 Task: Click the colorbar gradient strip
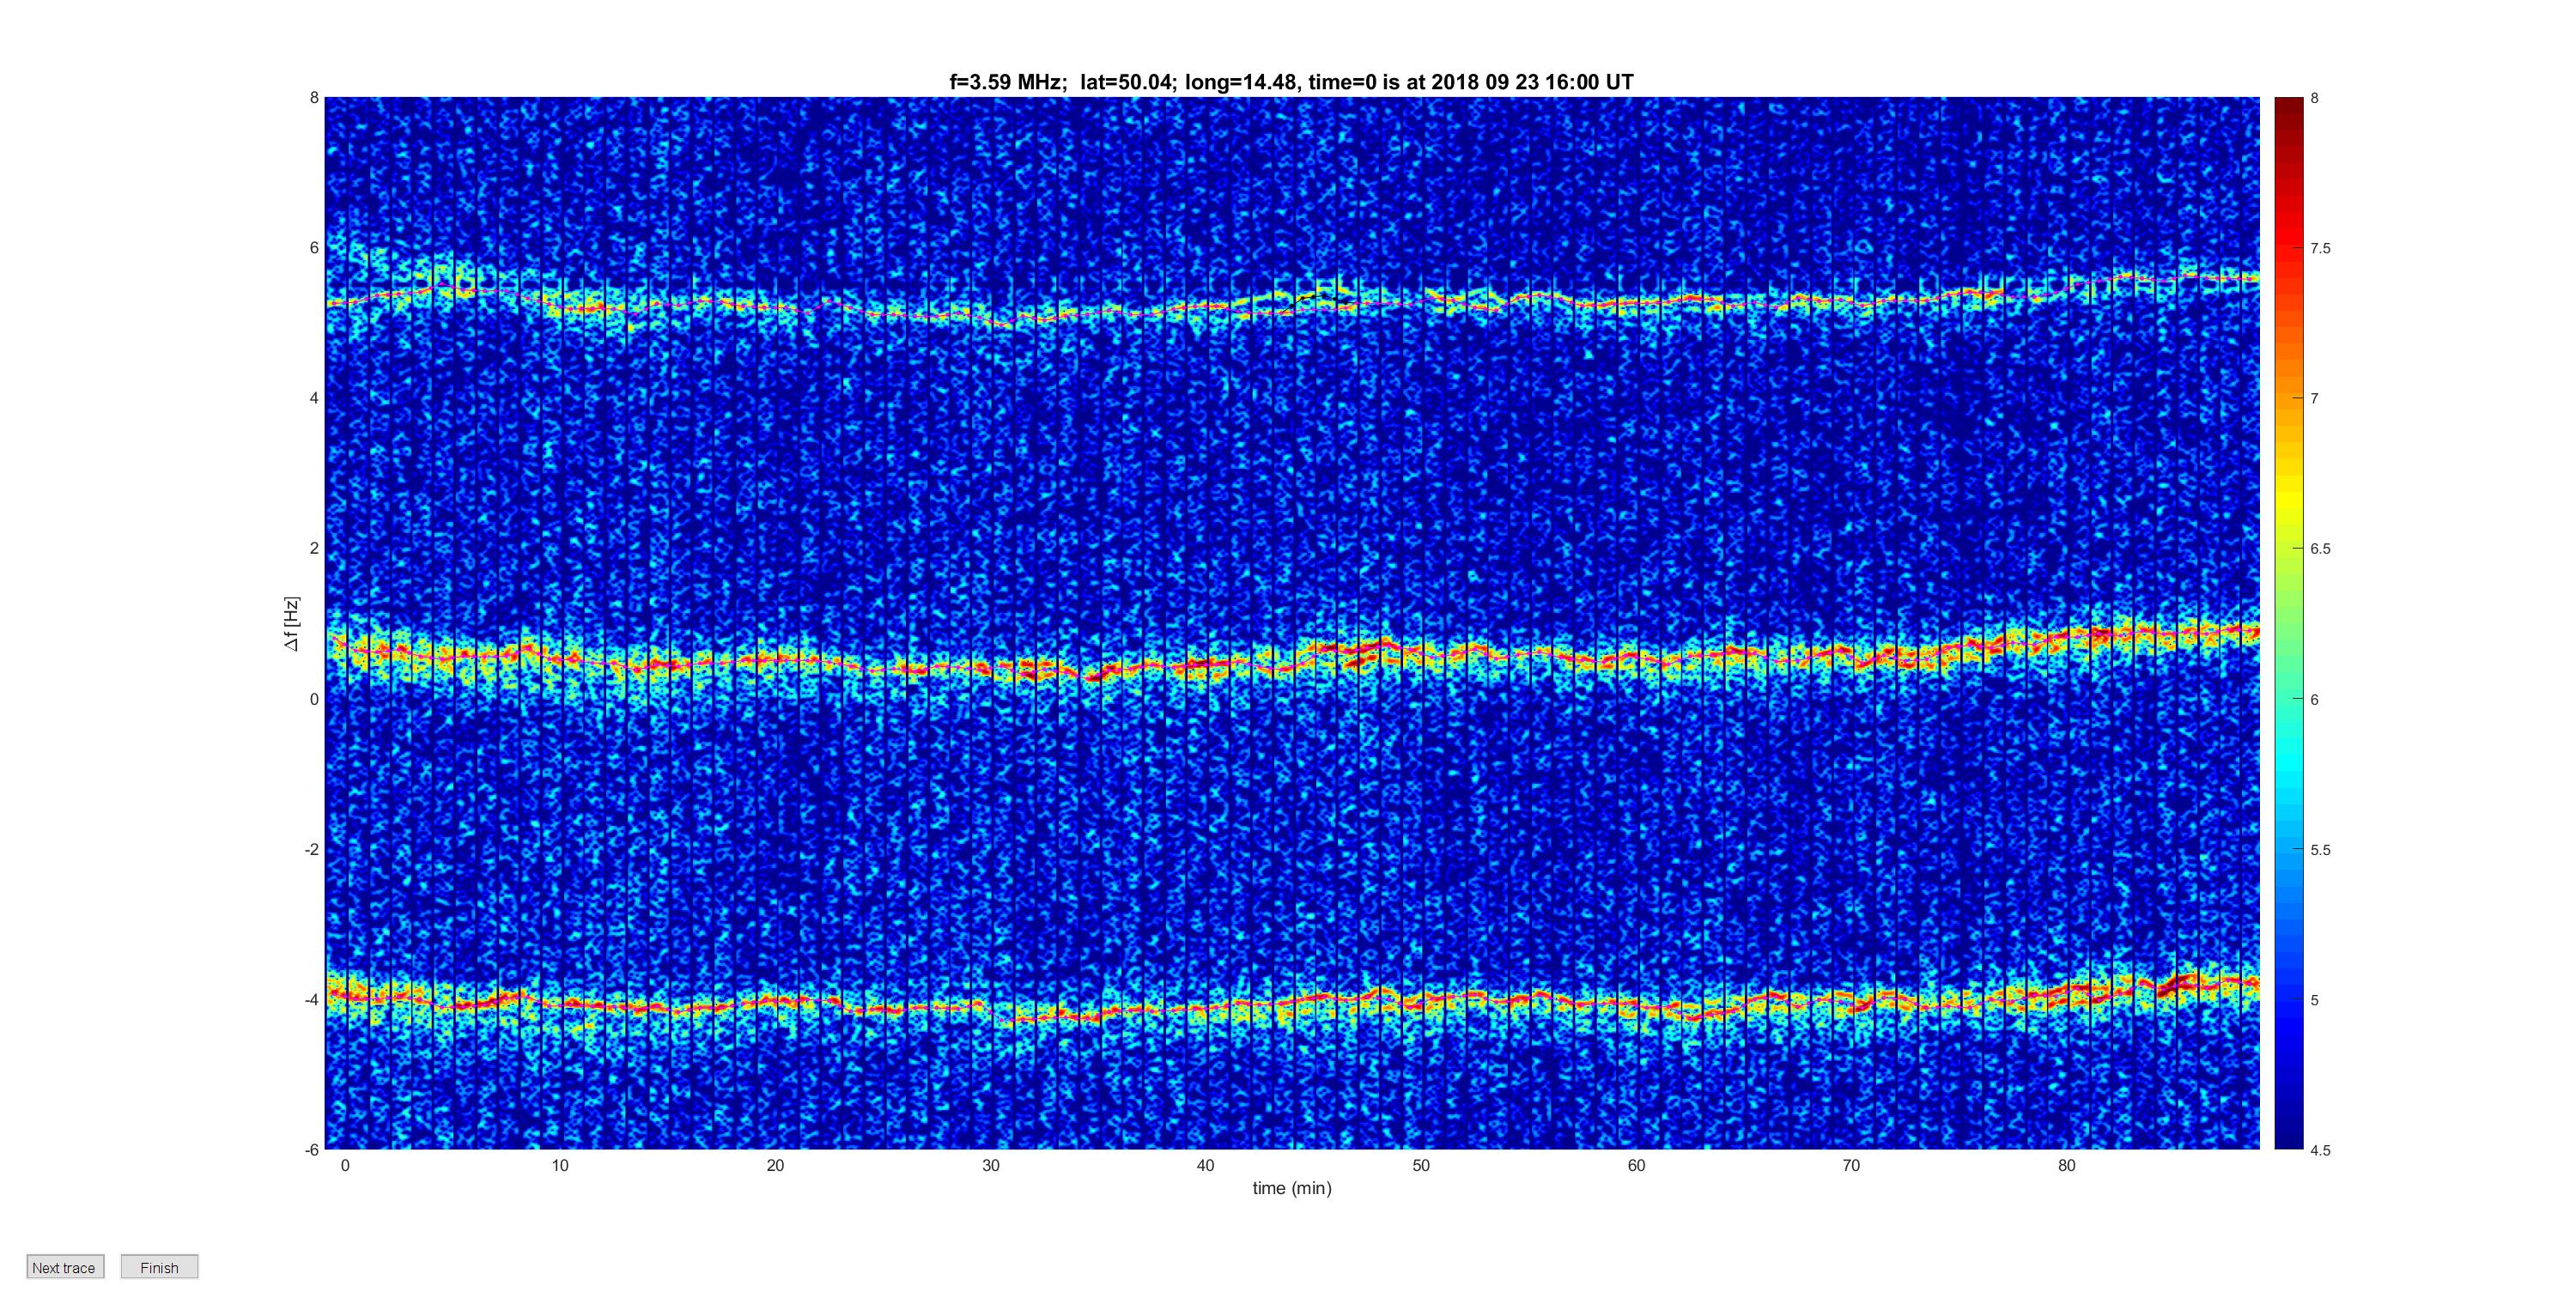click(x=2289, y=623)
